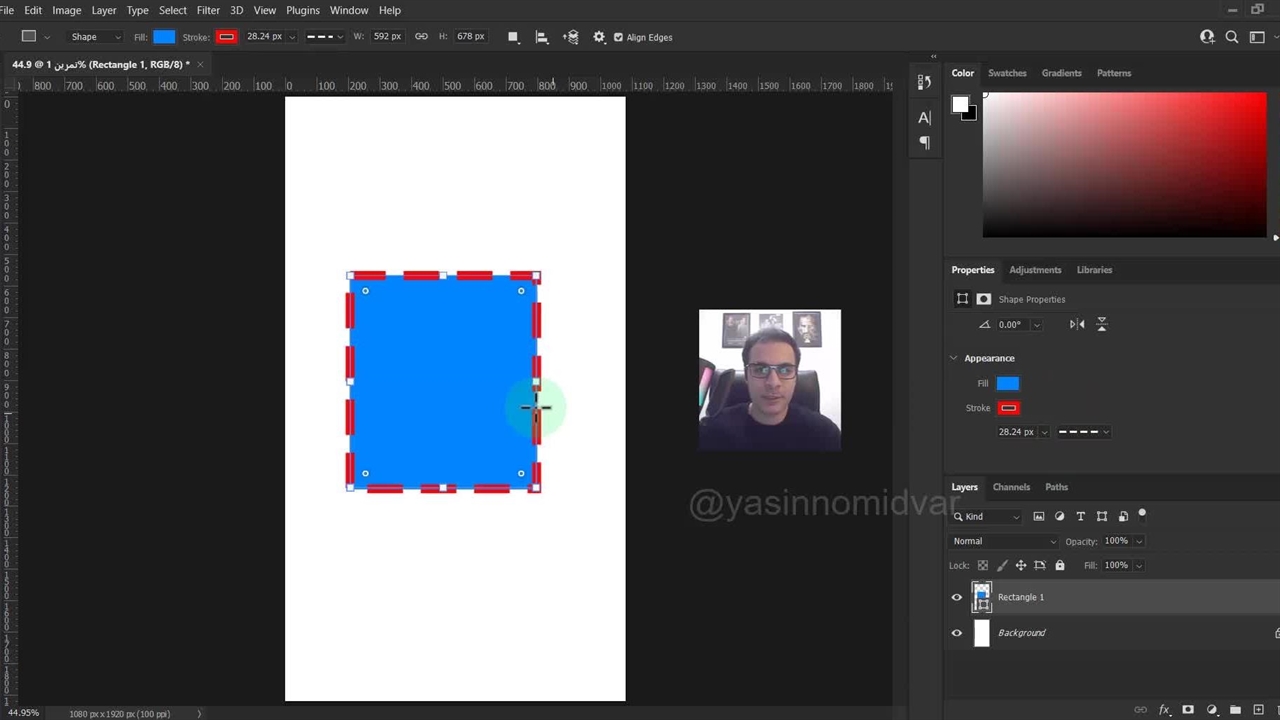Open the Filter menu
Viewport: 1280px width, 720px height.
[x=208, y=10]
